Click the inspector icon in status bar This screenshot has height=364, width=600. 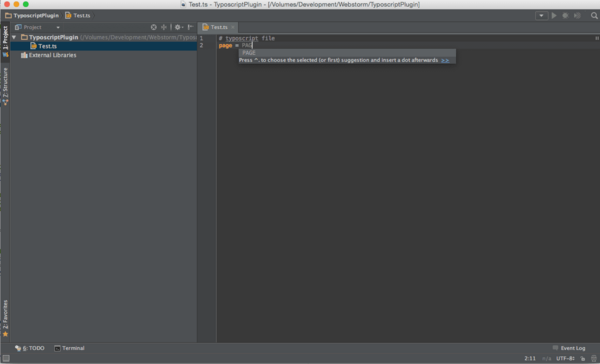point(594,359)
